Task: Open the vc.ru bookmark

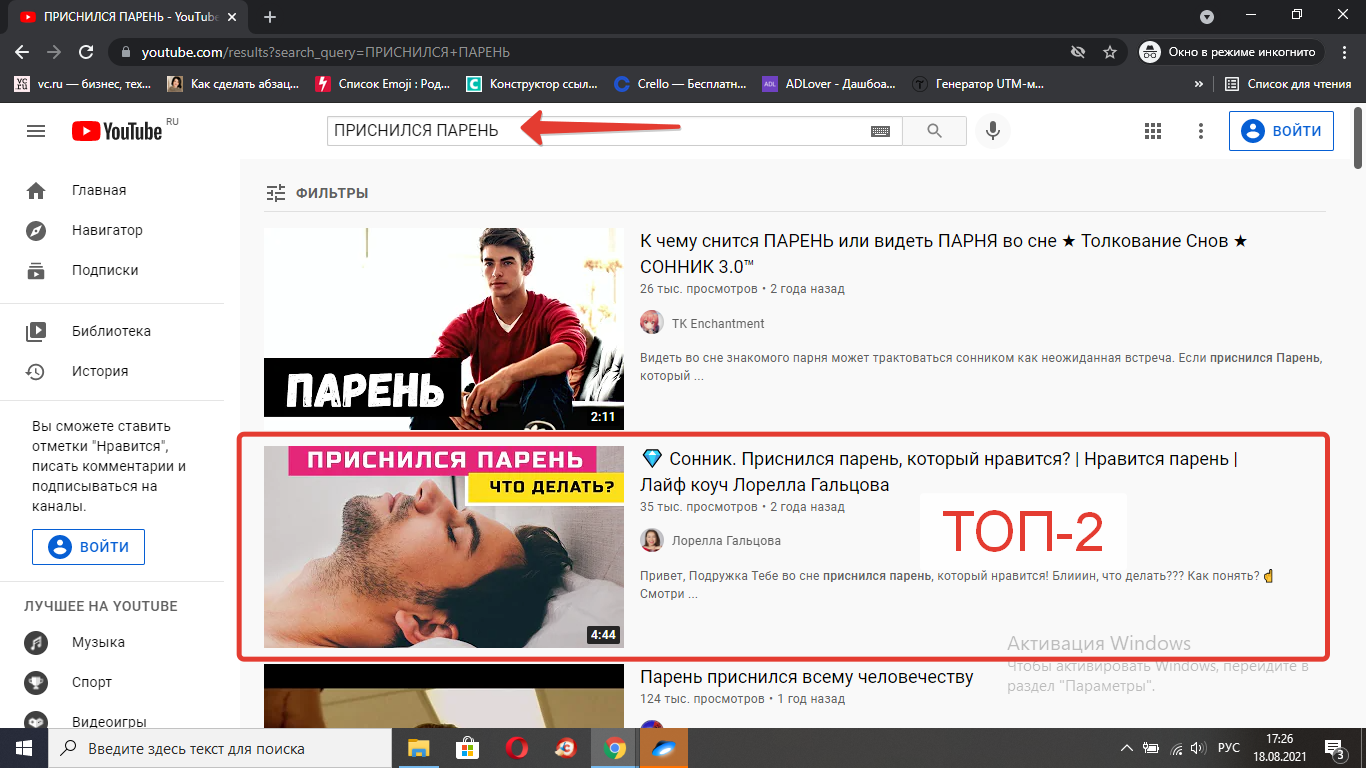Action: point(83,84)
